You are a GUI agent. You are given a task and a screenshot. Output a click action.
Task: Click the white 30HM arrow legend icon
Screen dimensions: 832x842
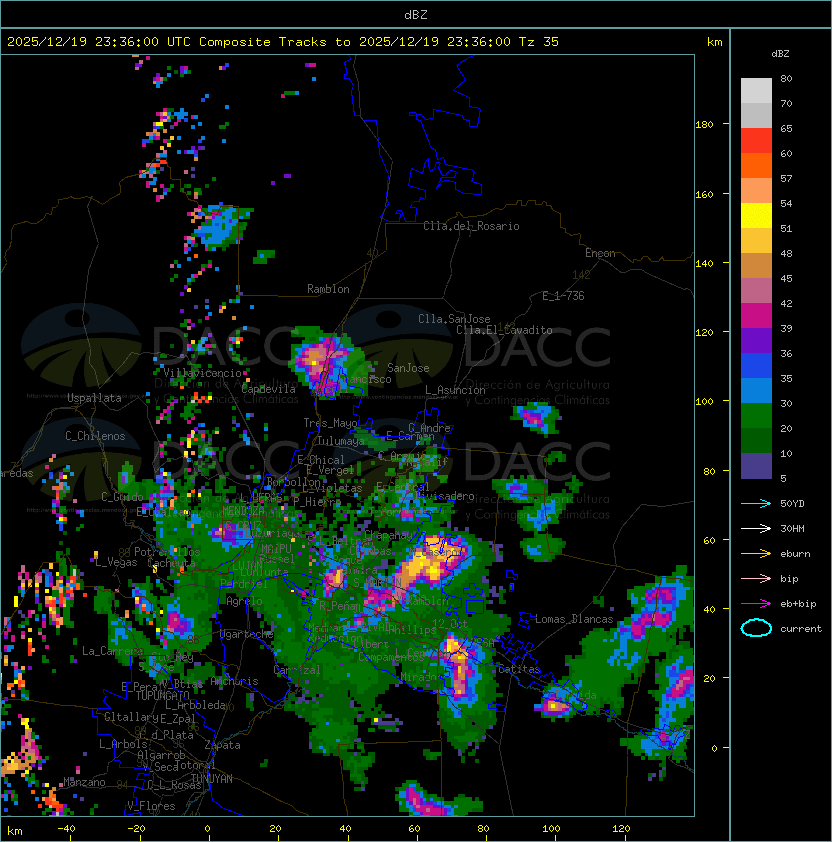756,528
